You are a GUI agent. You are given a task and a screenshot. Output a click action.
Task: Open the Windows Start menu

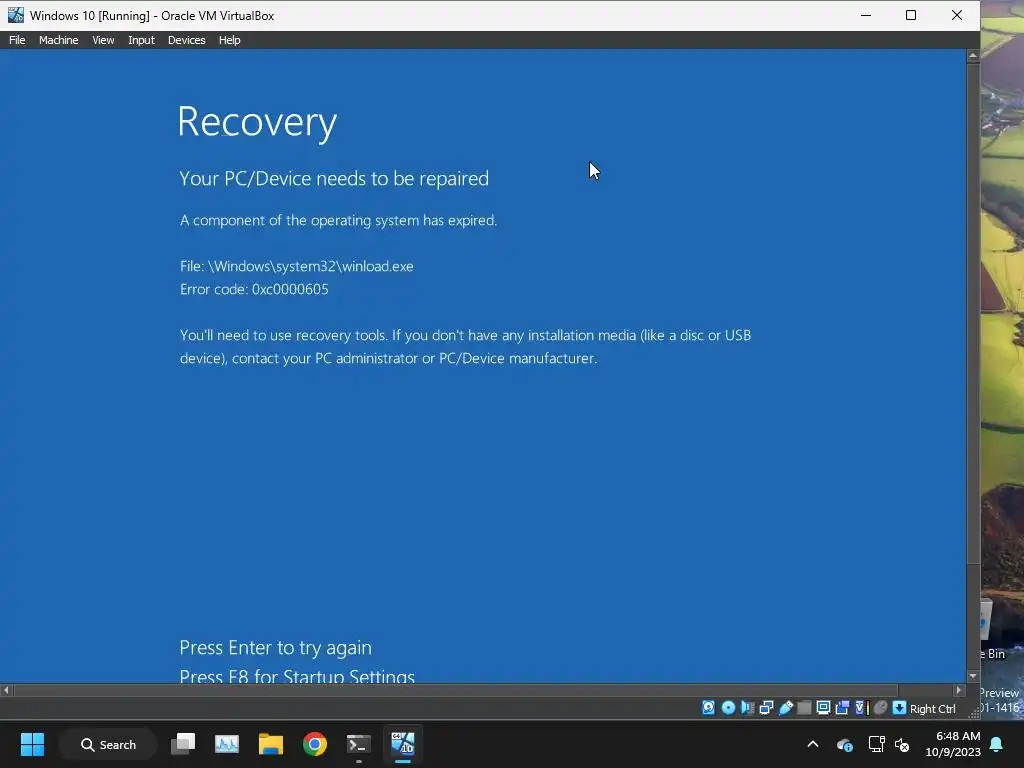[x=32, y=744]
